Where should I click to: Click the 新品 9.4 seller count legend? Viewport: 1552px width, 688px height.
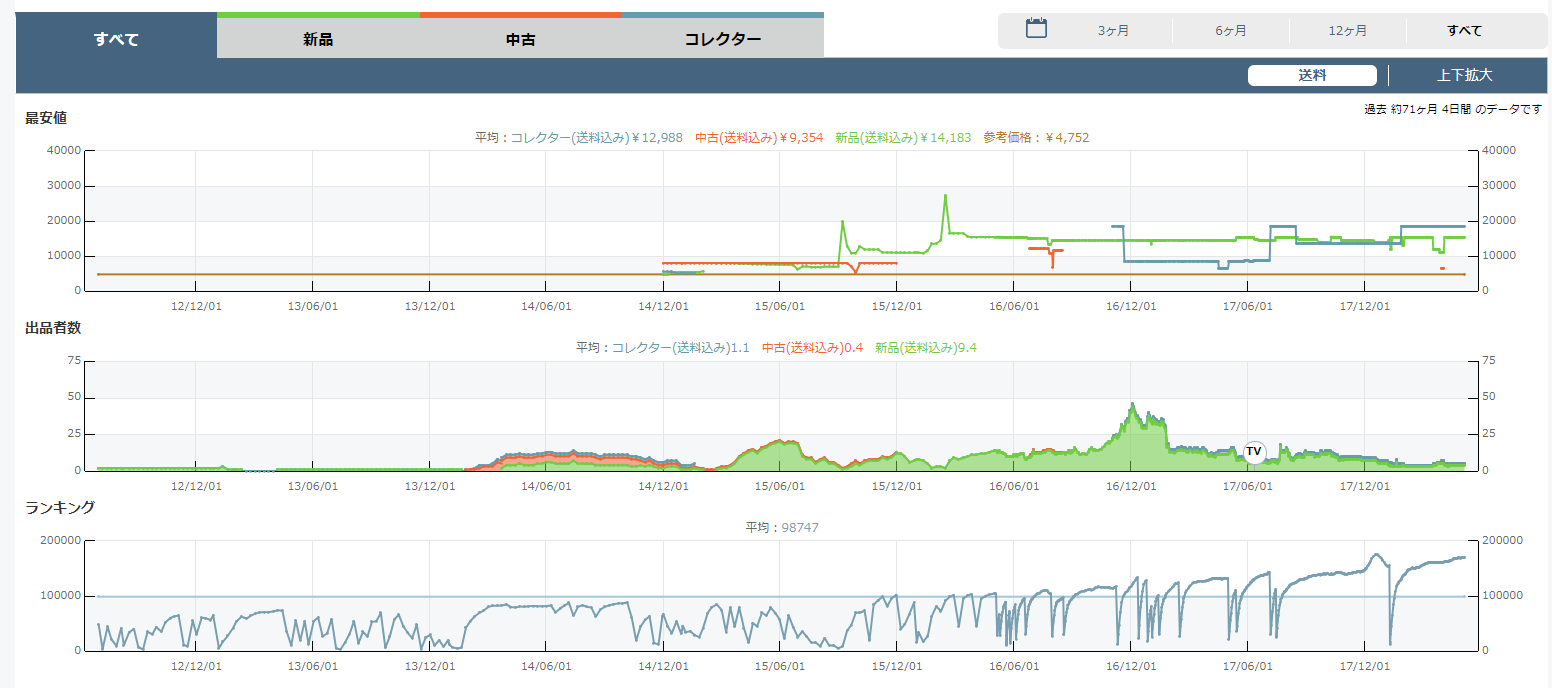925,348
